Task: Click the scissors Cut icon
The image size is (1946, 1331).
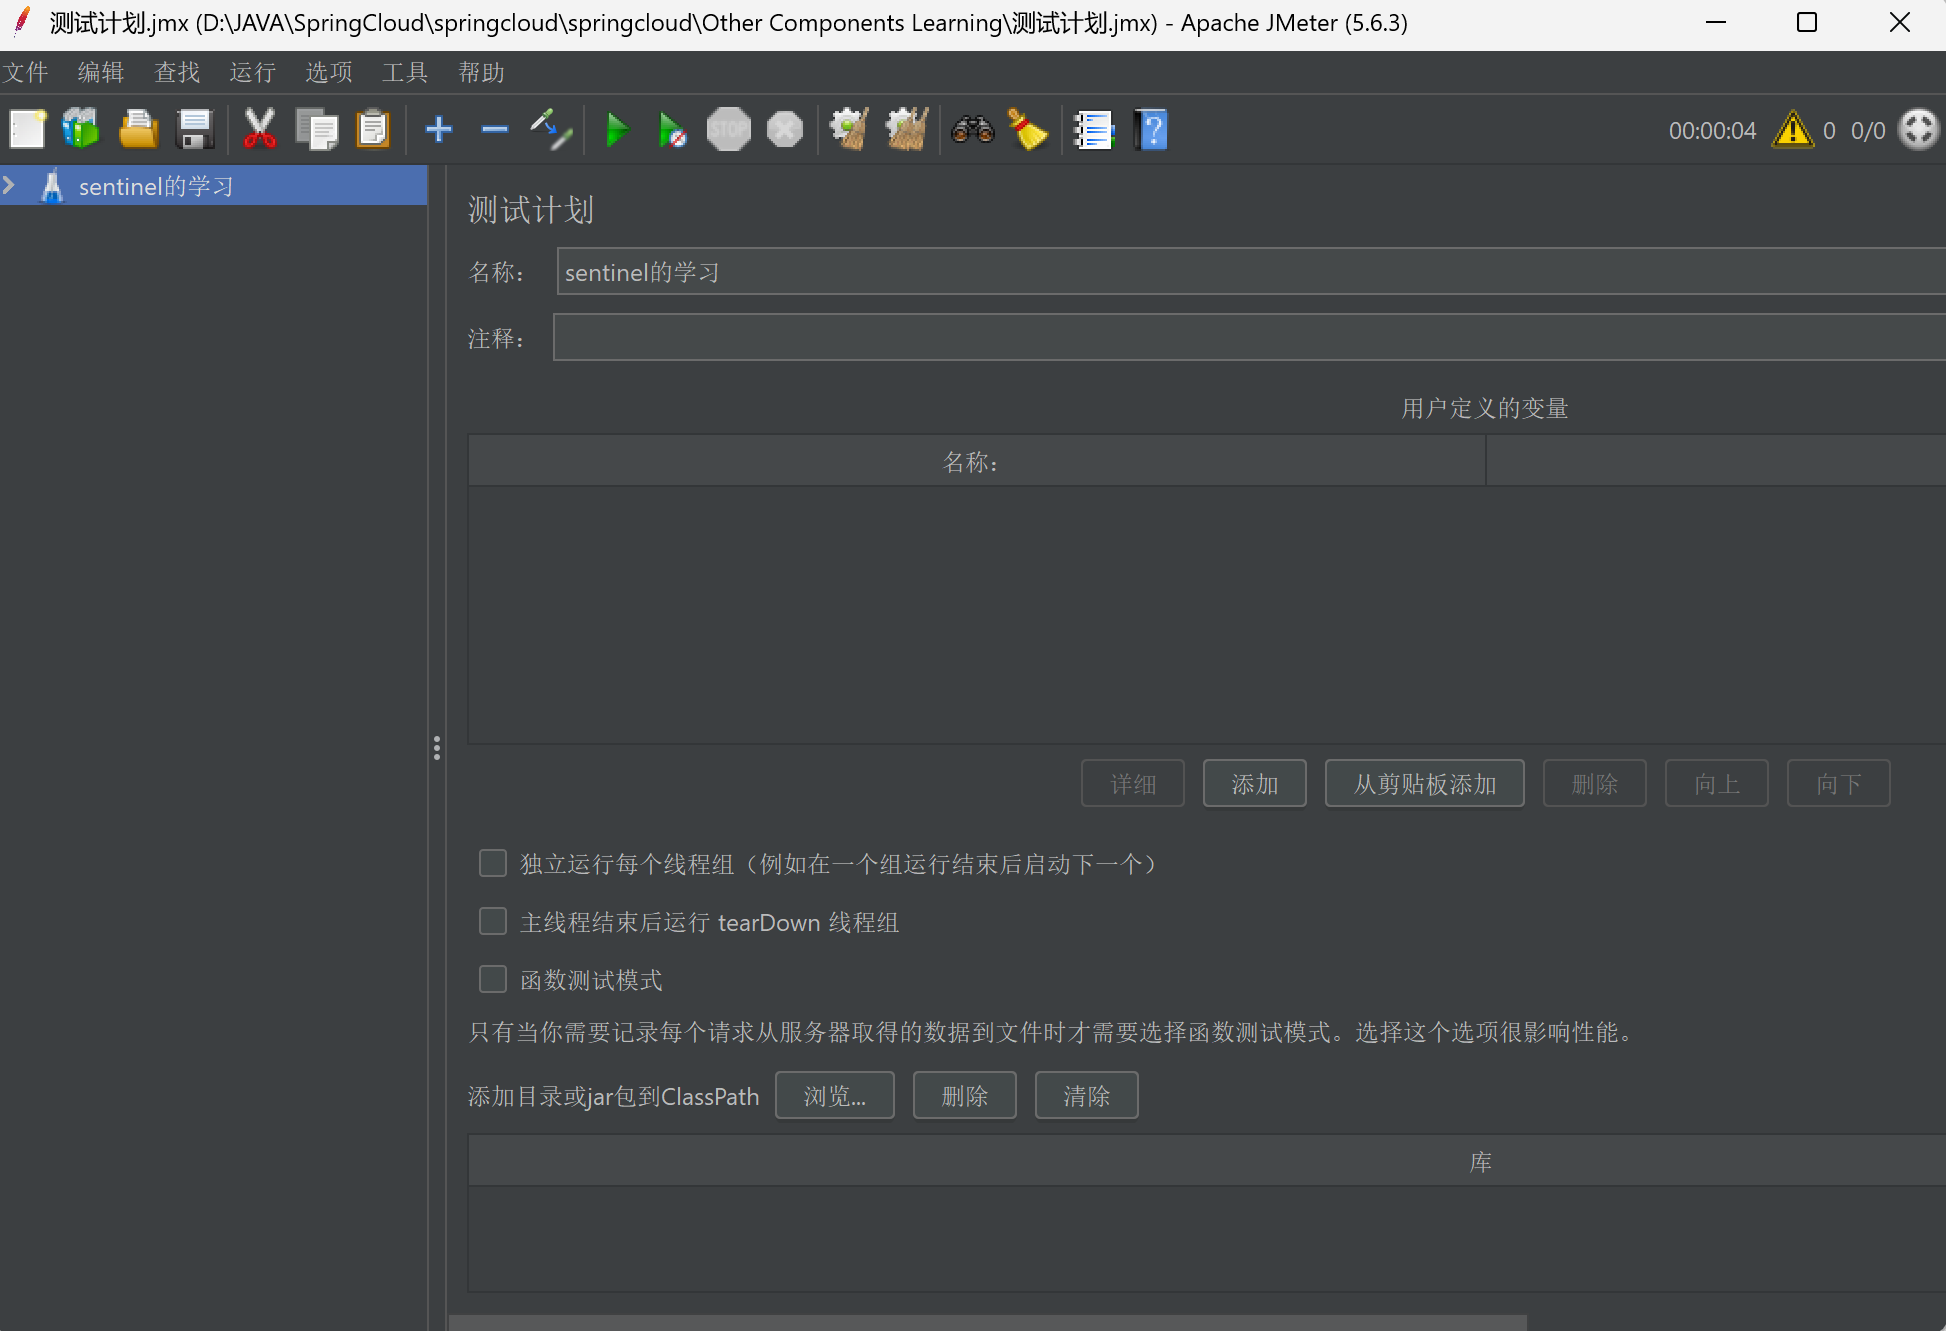Action: click(259, 130)
